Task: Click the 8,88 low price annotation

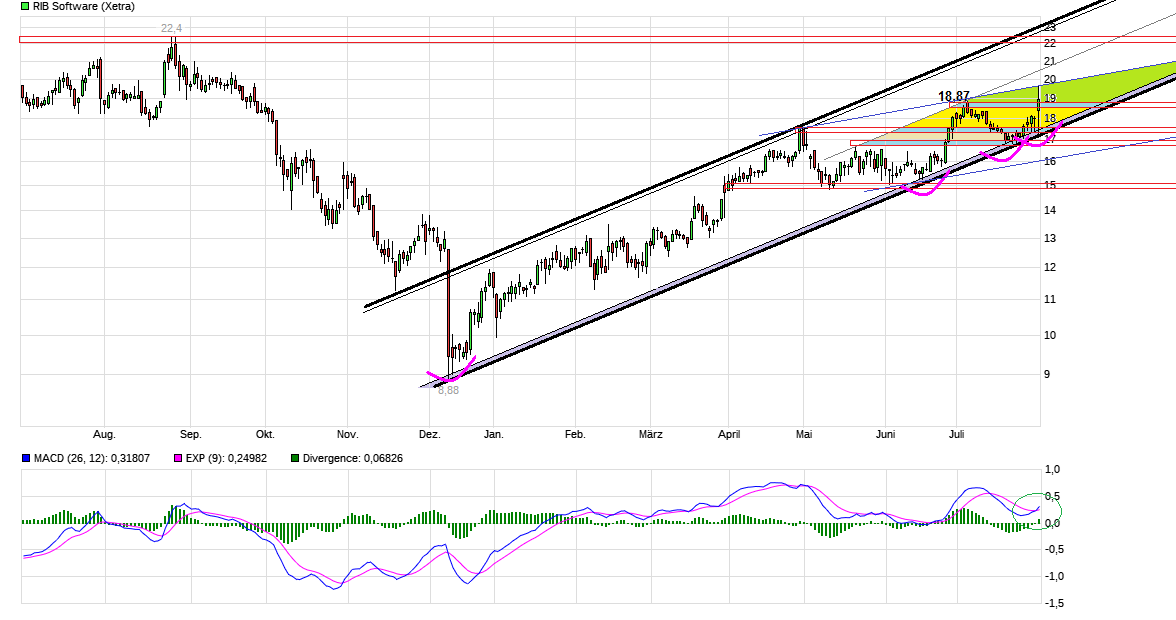Action: (448, 391)
